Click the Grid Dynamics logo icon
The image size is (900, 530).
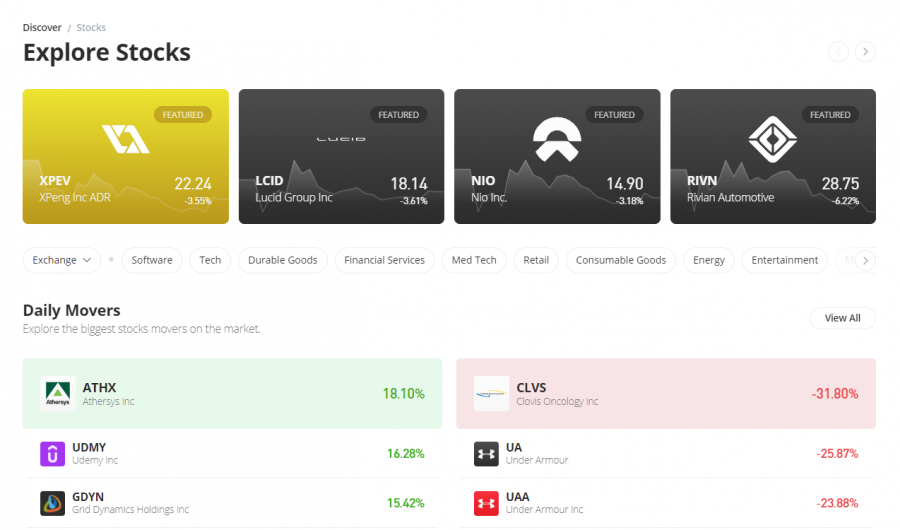tap(52, 503)
